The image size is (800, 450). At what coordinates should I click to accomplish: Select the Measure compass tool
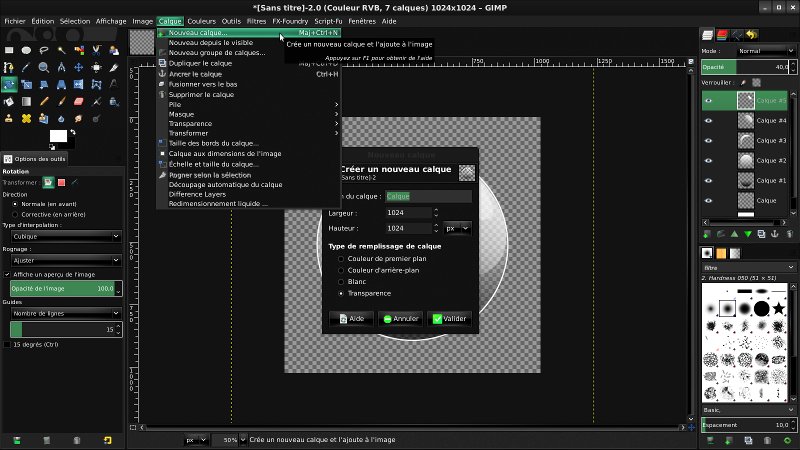[61, 67]
